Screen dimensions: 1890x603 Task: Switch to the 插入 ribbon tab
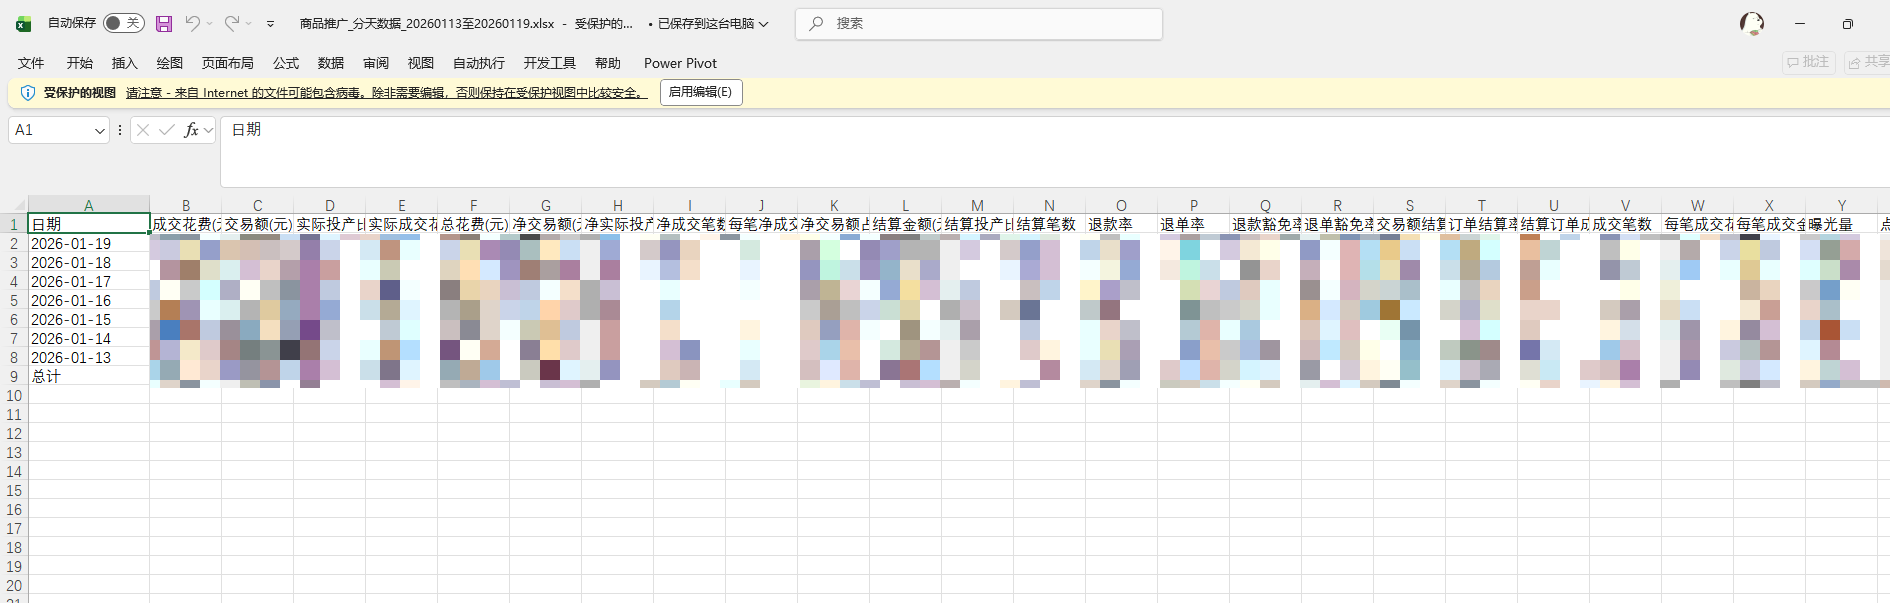[x=125, y=63]
